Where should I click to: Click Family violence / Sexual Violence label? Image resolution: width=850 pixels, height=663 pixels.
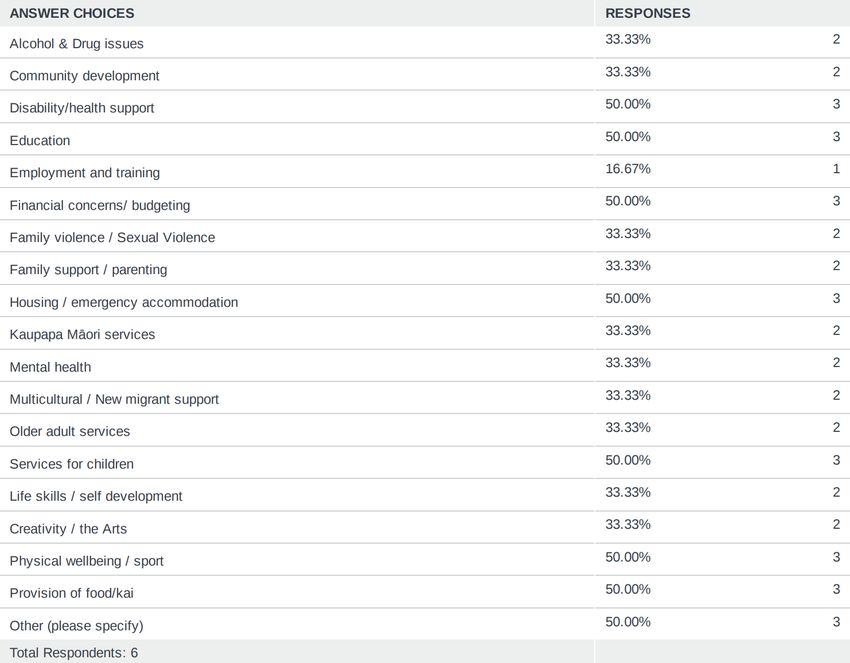point(112,237)
